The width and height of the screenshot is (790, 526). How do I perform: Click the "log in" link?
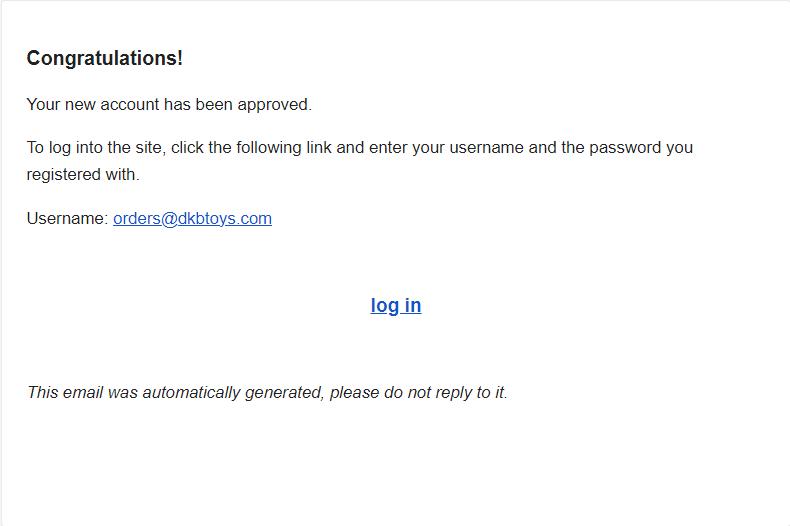click(x=395, y=305)
